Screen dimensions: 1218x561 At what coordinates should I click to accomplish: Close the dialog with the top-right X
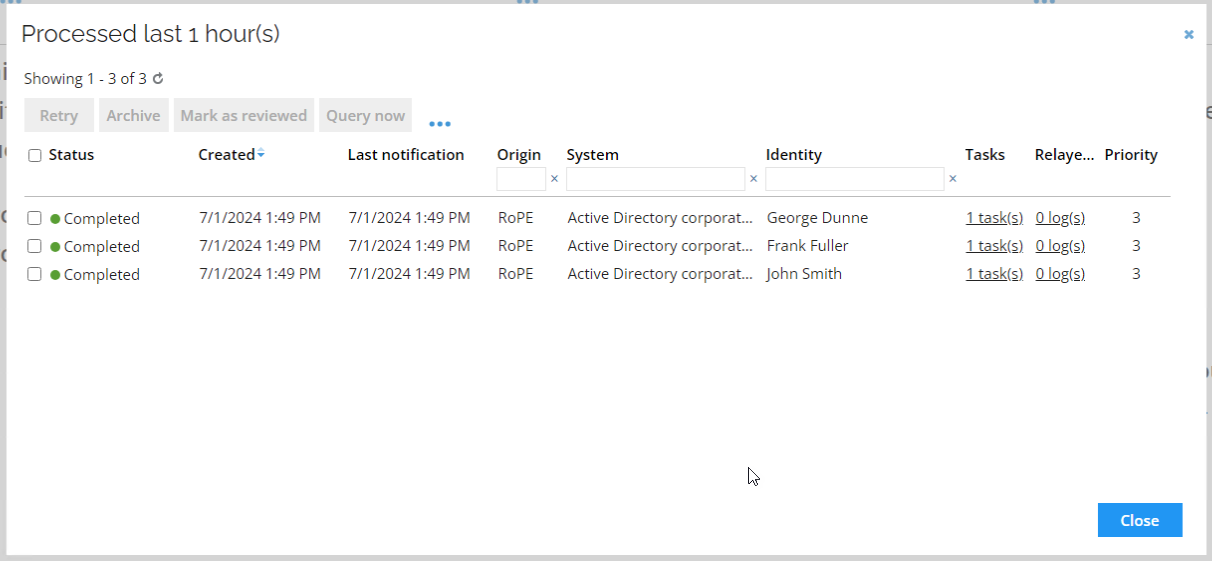pos(1188,34)
